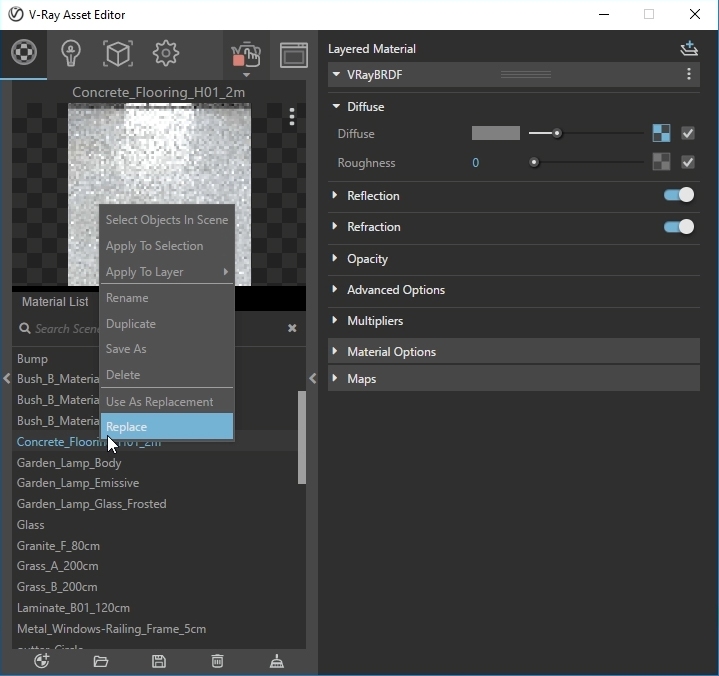
Task: Click the Diffuse gray color swatch
Action: click(x=495, y=133)
